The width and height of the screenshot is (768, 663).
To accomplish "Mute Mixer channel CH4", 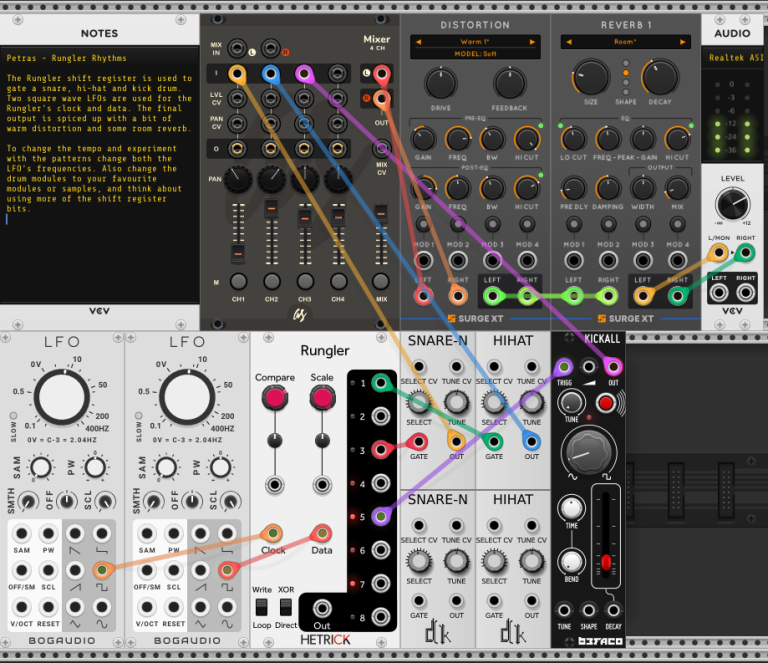I will [x=338, y=282].
